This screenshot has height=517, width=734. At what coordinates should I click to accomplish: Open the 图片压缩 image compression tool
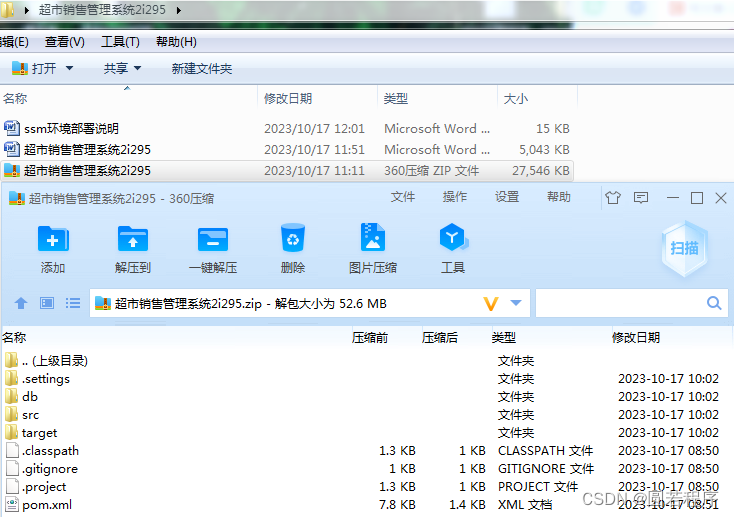pyautogui.click(x=373, y=237)
